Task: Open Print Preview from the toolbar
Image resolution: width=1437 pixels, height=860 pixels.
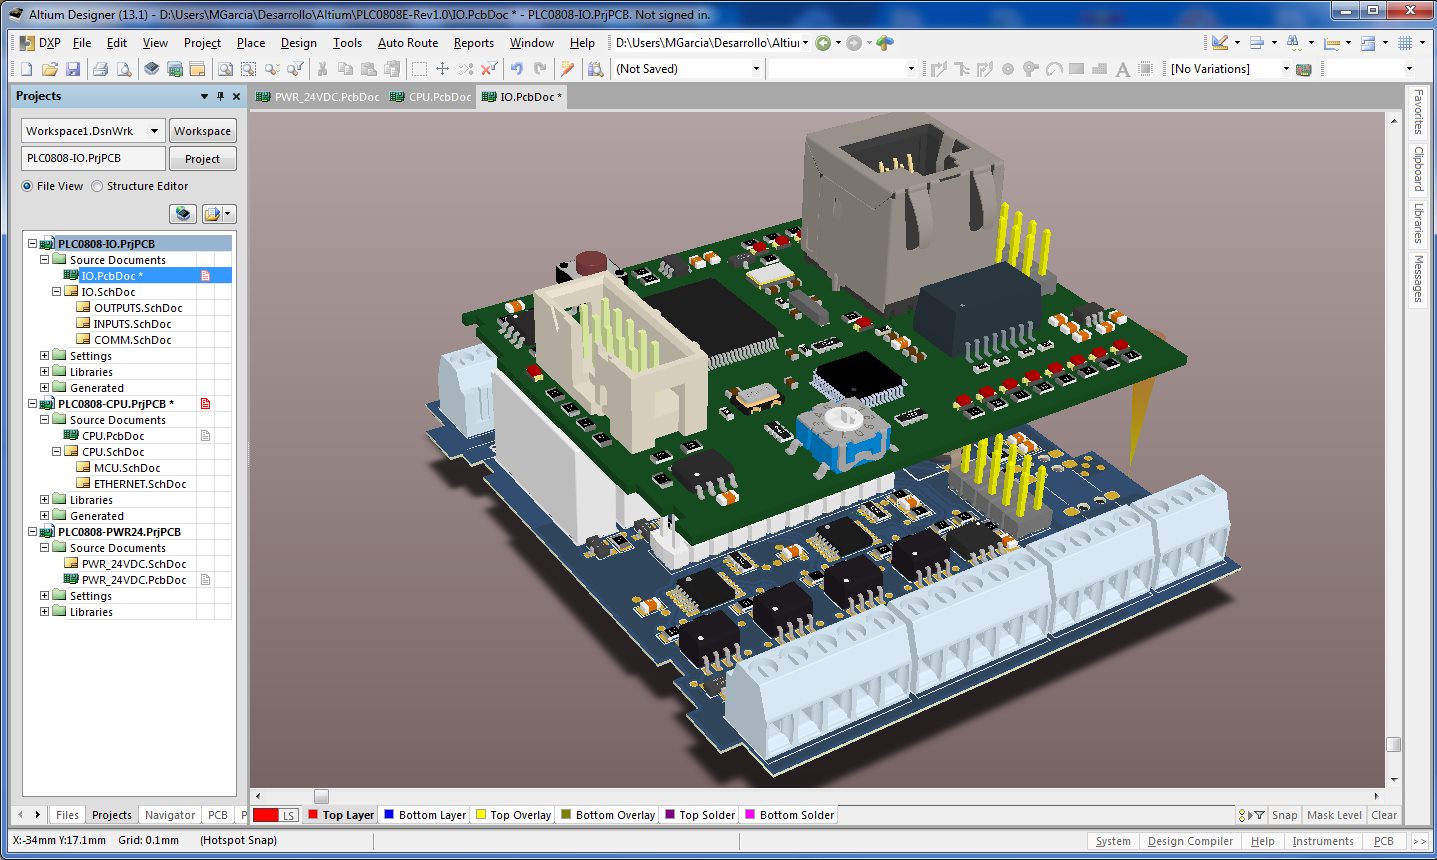Action: [x=124, y=69]
